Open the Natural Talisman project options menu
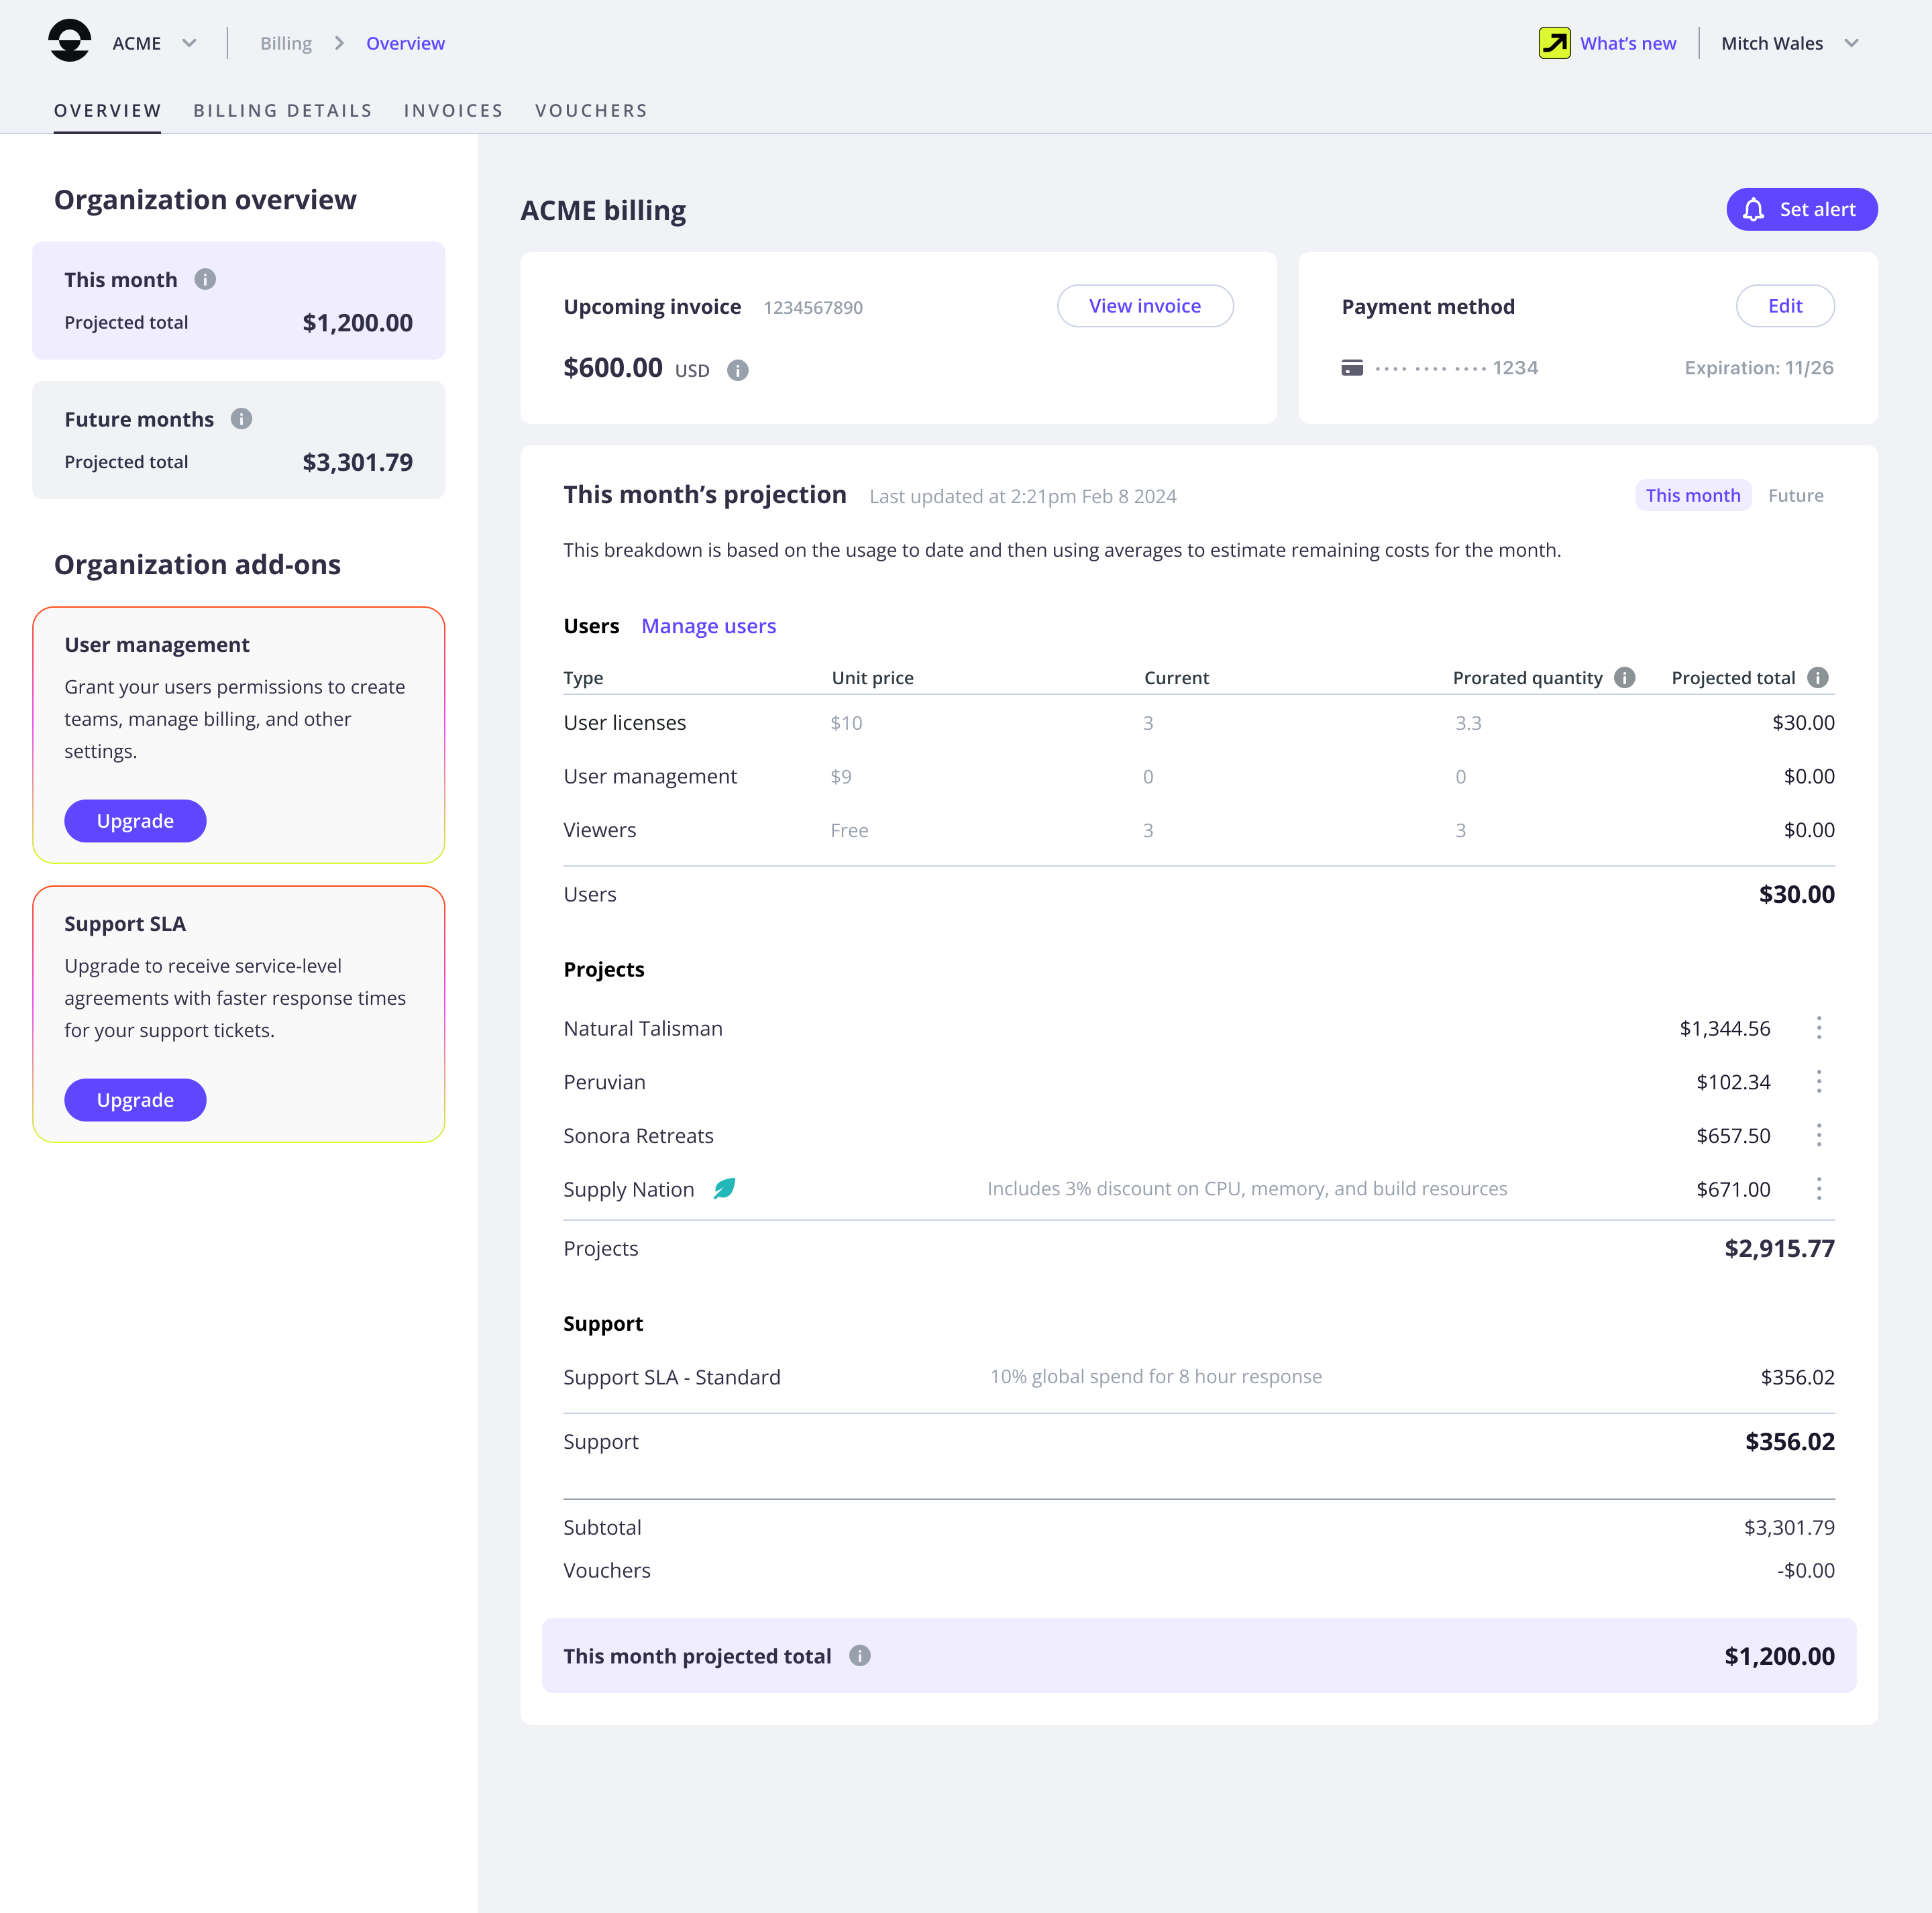 pos(1819,1027)
